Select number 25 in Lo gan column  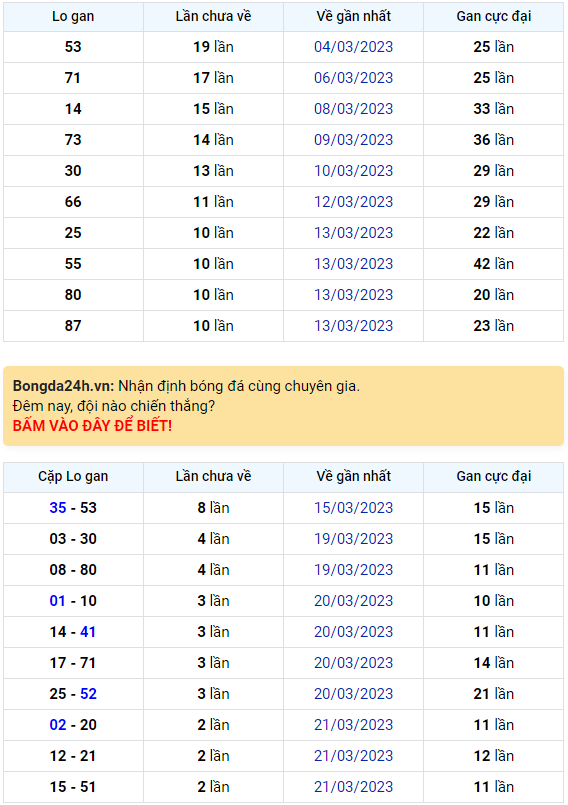(x=73, y=233)
